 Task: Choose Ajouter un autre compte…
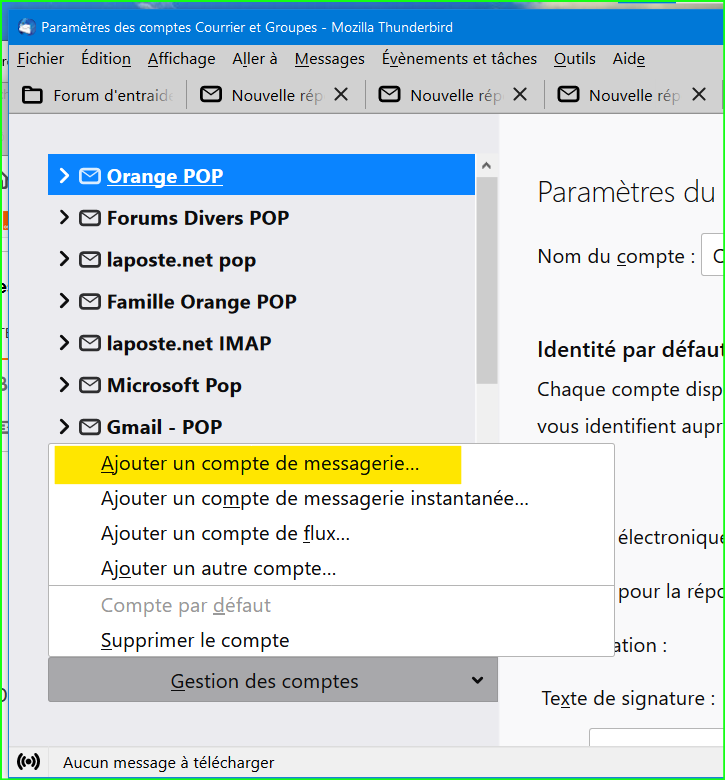coord(331,568)
